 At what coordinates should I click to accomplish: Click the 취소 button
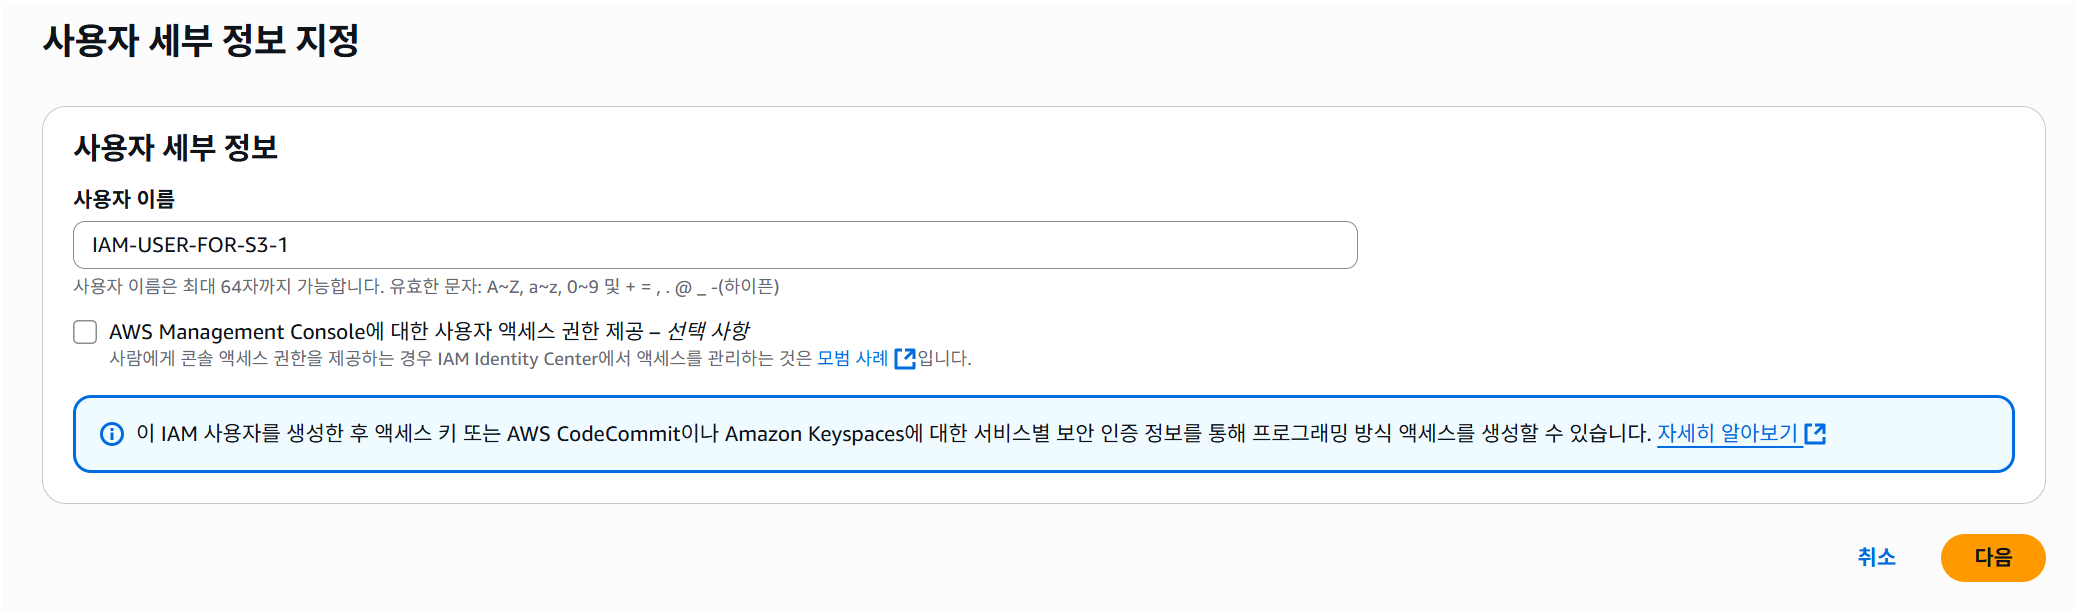[1877, 557]
